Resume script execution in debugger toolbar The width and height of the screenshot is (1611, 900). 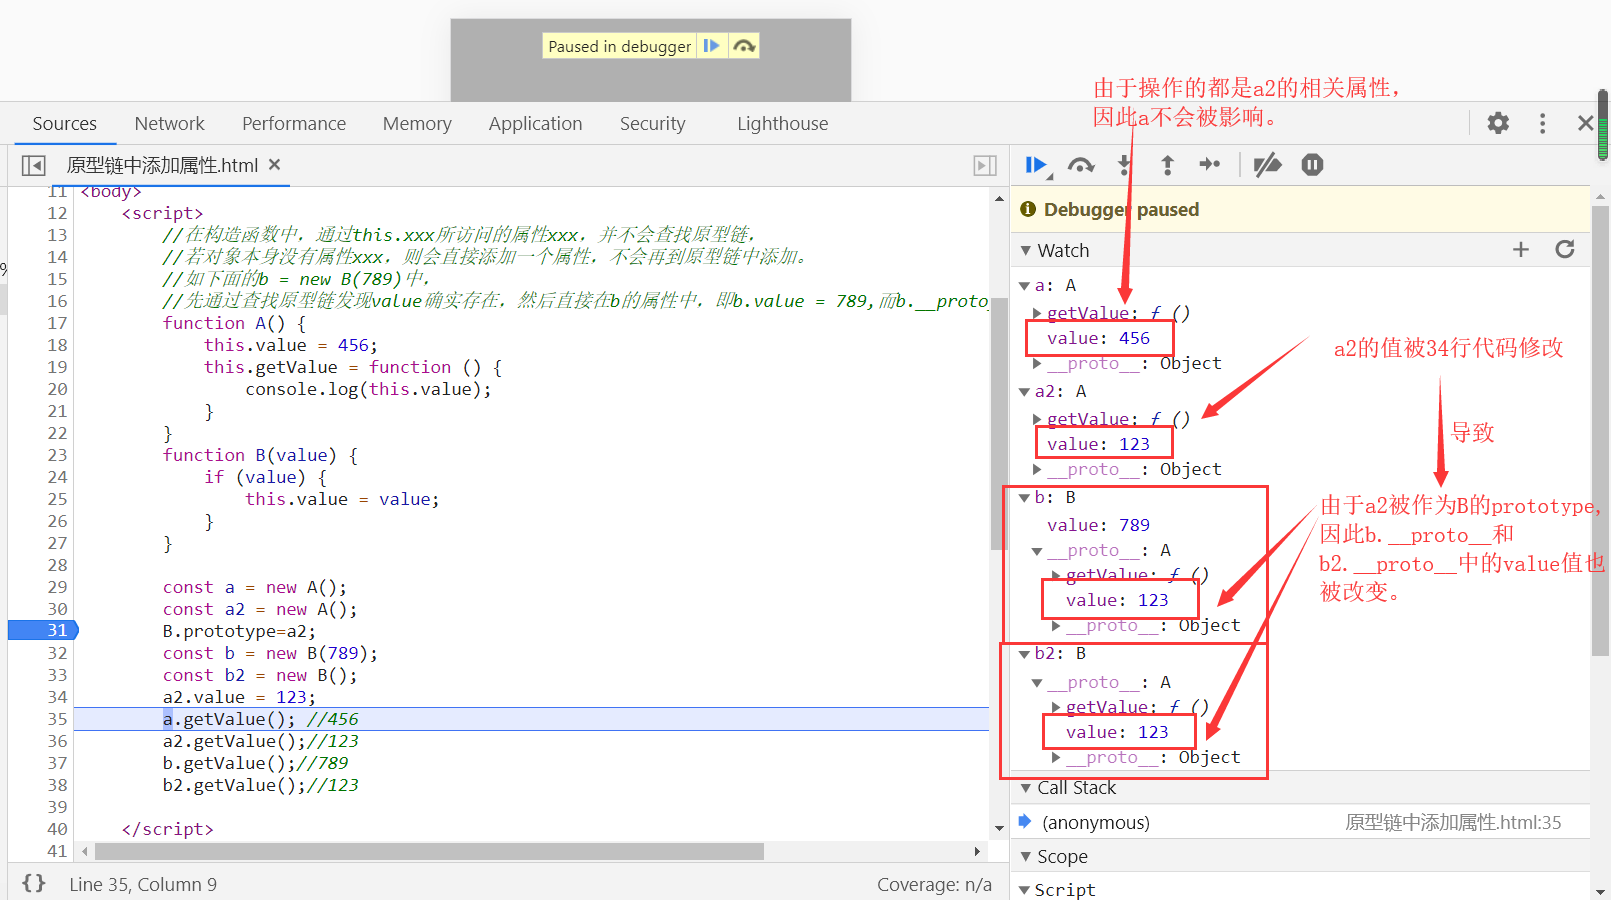pyautogui.click(x=1036, y=165)
